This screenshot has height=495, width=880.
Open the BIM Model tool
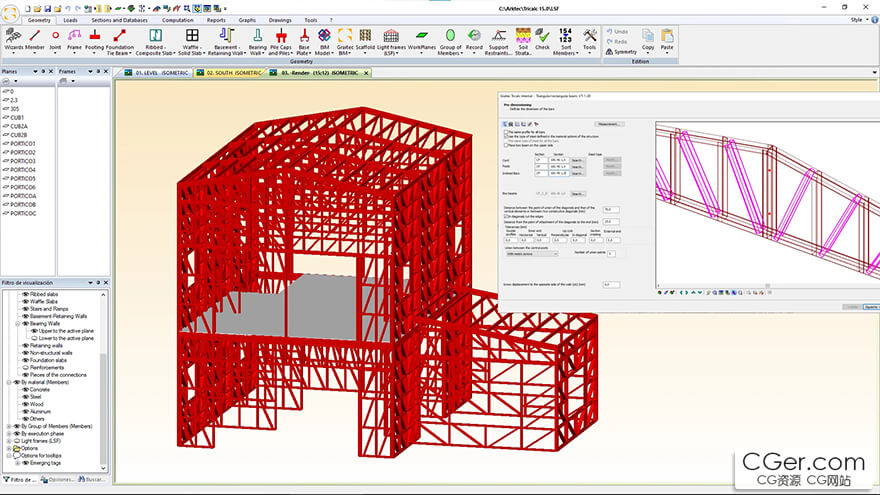coord(324,42)
